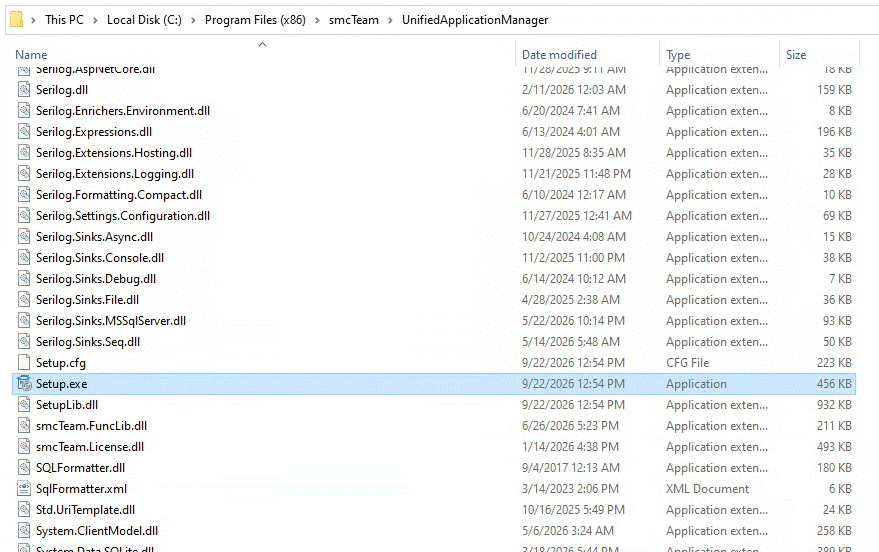The width and height of the screenshot is (879, 552).
Task: Click the Setup.exe installer icon
Action: pos(24,384)
